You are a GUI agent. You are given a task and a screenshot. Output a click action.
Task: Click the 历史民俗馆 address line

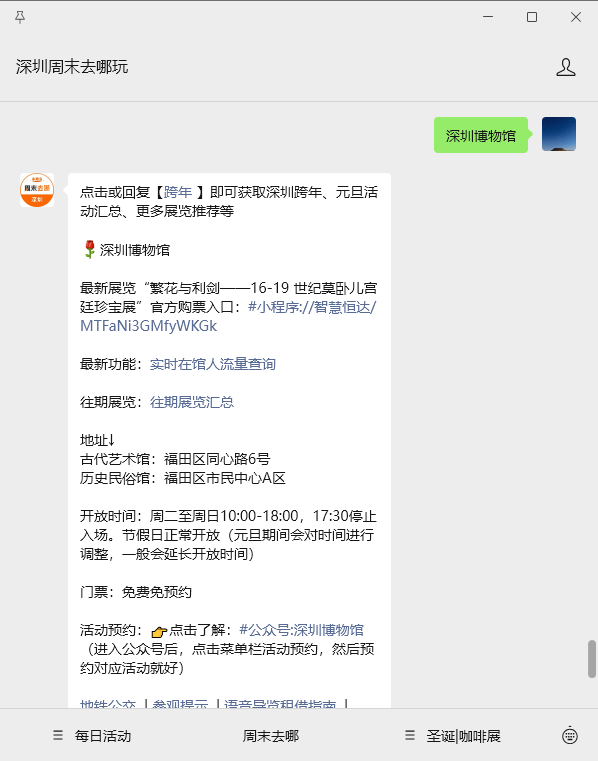pyautogui.click(x=183, y=478)
